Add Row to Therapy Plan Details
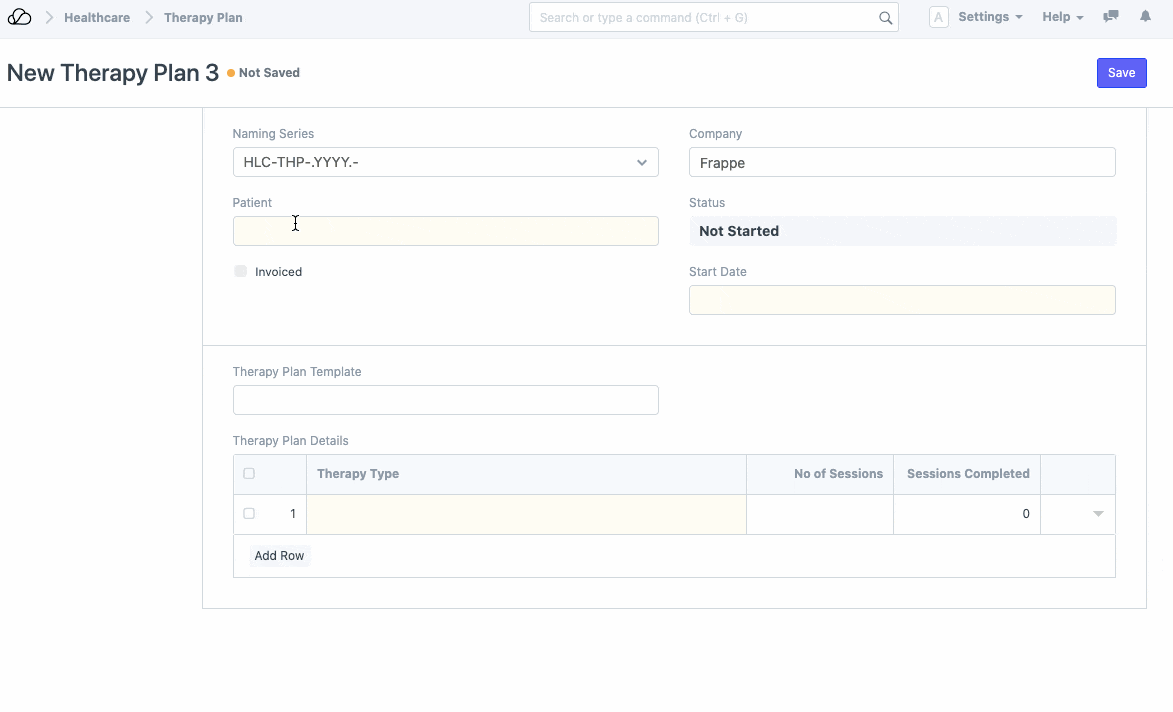 pyautogui.click(x=279, y=556)
